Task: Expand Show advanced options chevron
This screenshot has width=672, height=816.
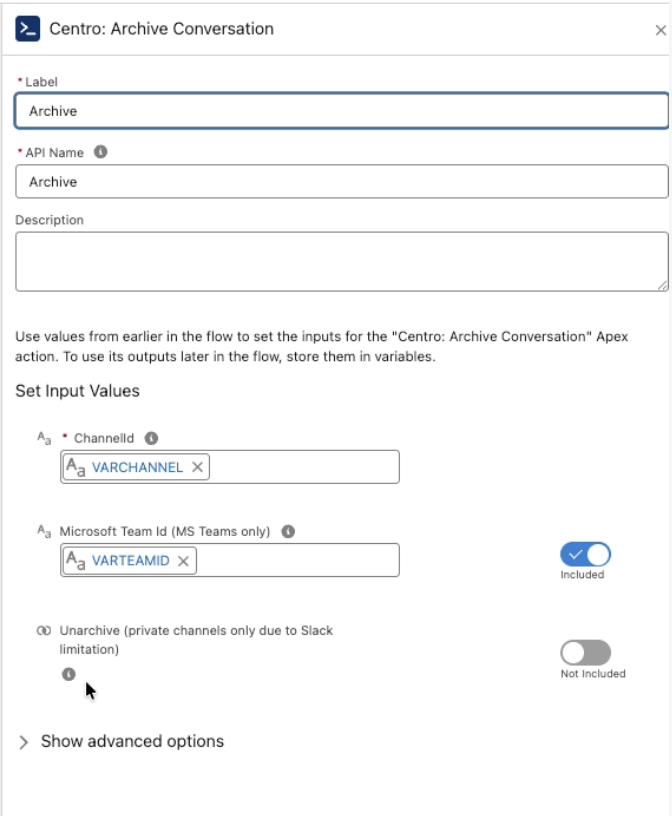Action: (x=23, y=742)
